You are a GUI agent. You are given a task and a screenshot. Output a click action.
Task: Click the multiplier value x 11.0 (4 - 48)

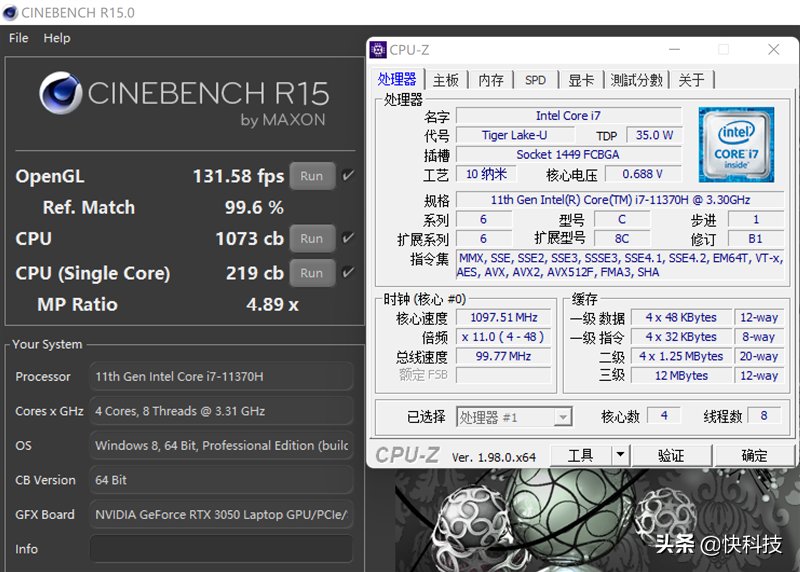[504, 337]
